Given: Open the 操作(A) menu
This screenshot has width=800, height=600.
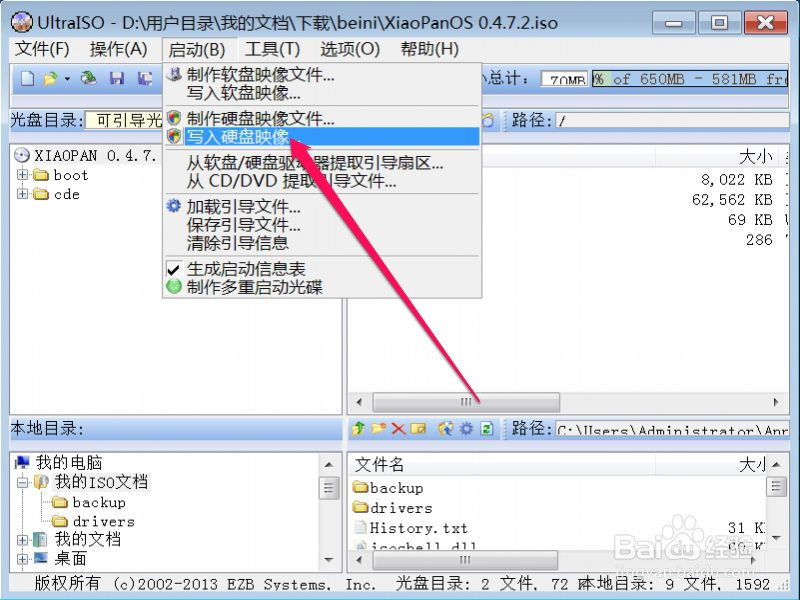Looking at the screenshot, I should 118,49.
